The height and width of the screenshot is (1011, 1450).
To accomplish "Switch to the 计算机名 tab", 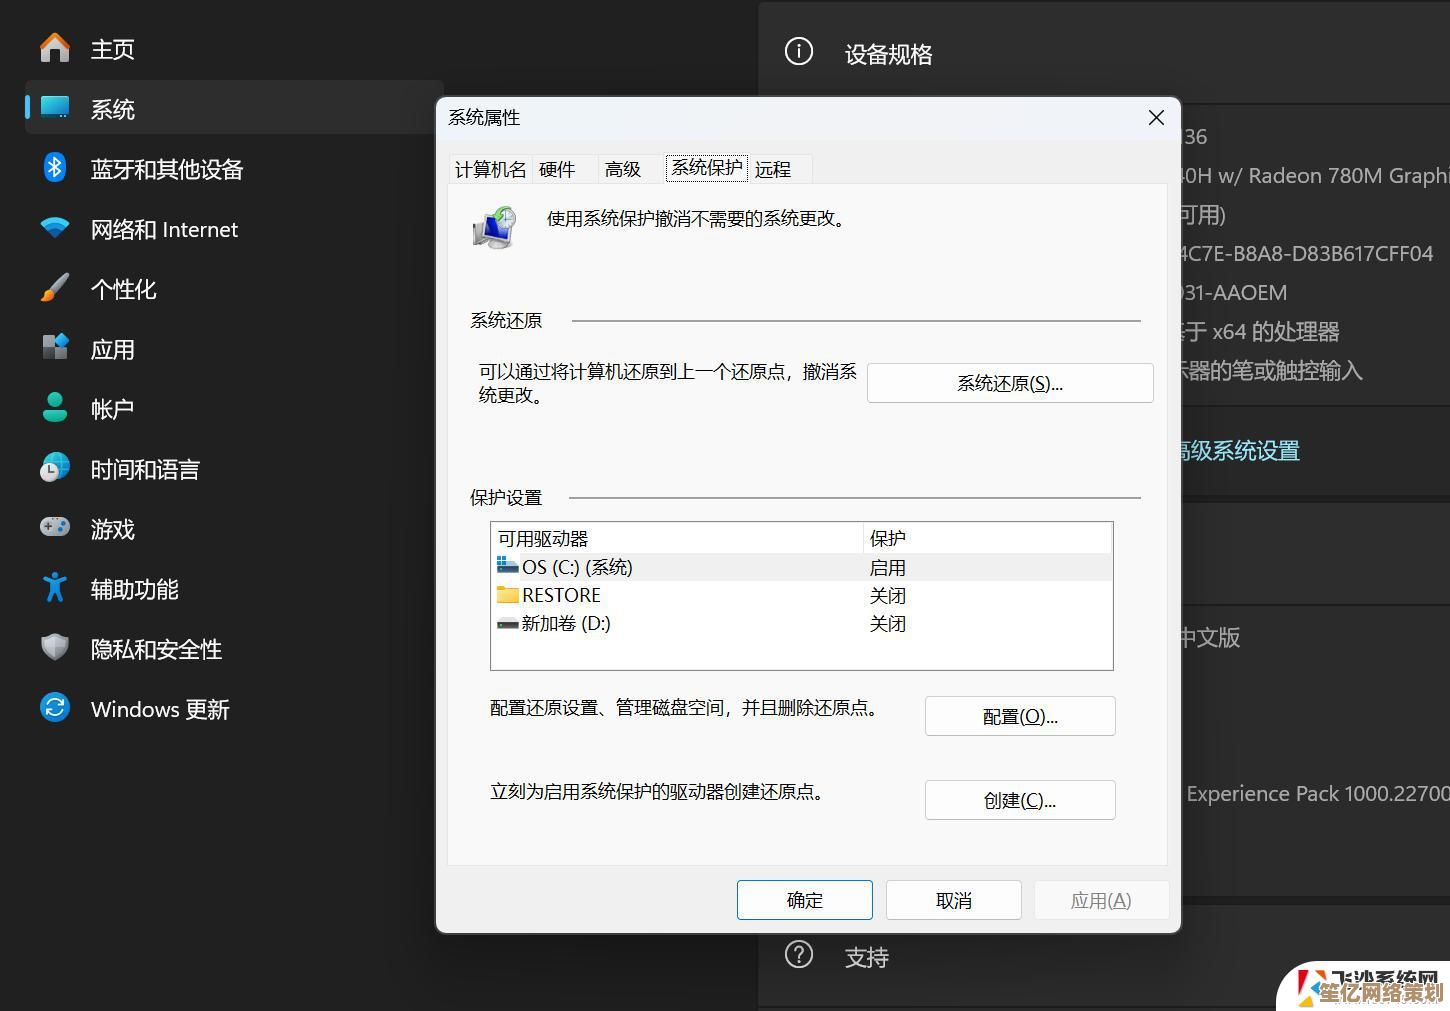I will point(490,170).
